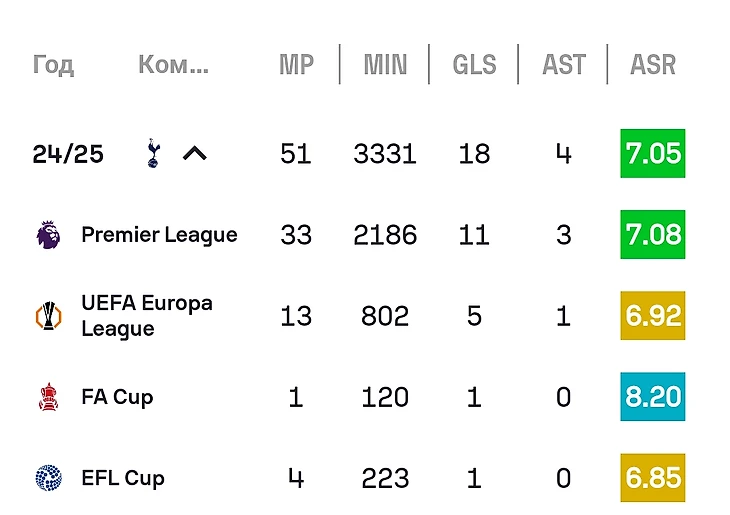Click the UEFA Europa League trophy icon

48,316
